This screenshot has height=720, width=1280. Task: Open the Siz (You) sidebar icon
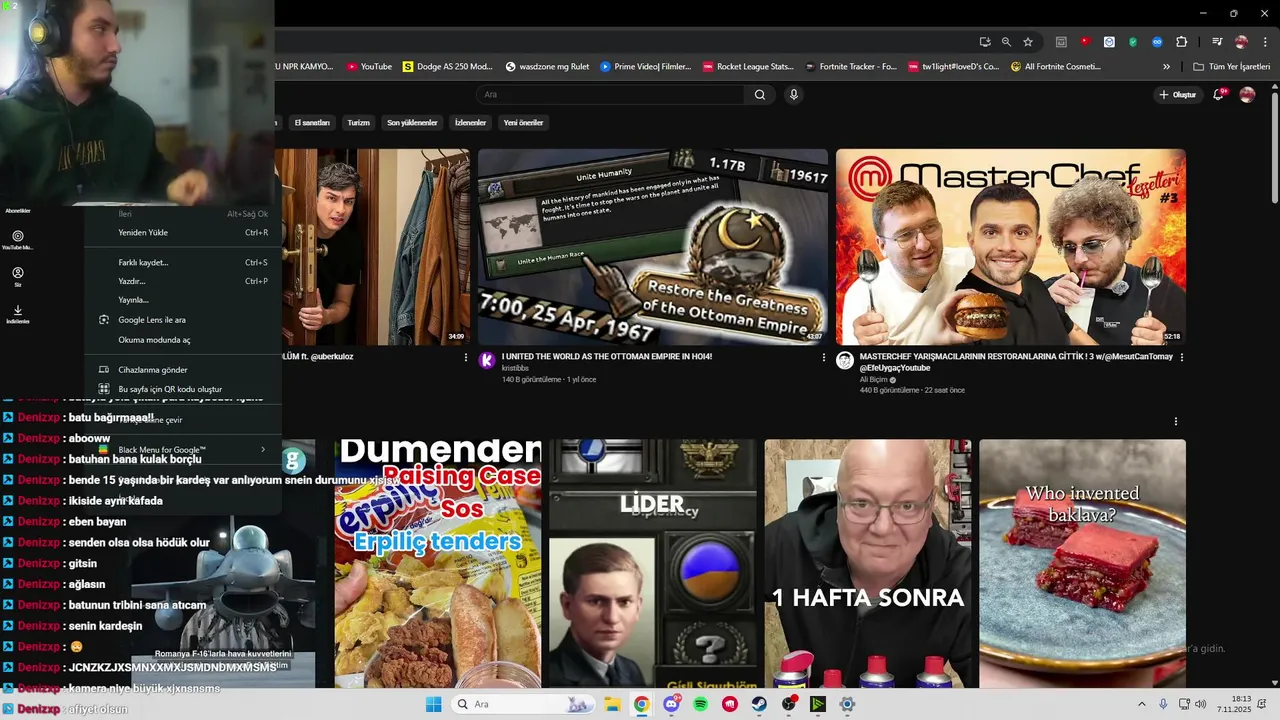click(x=18, y=276)
